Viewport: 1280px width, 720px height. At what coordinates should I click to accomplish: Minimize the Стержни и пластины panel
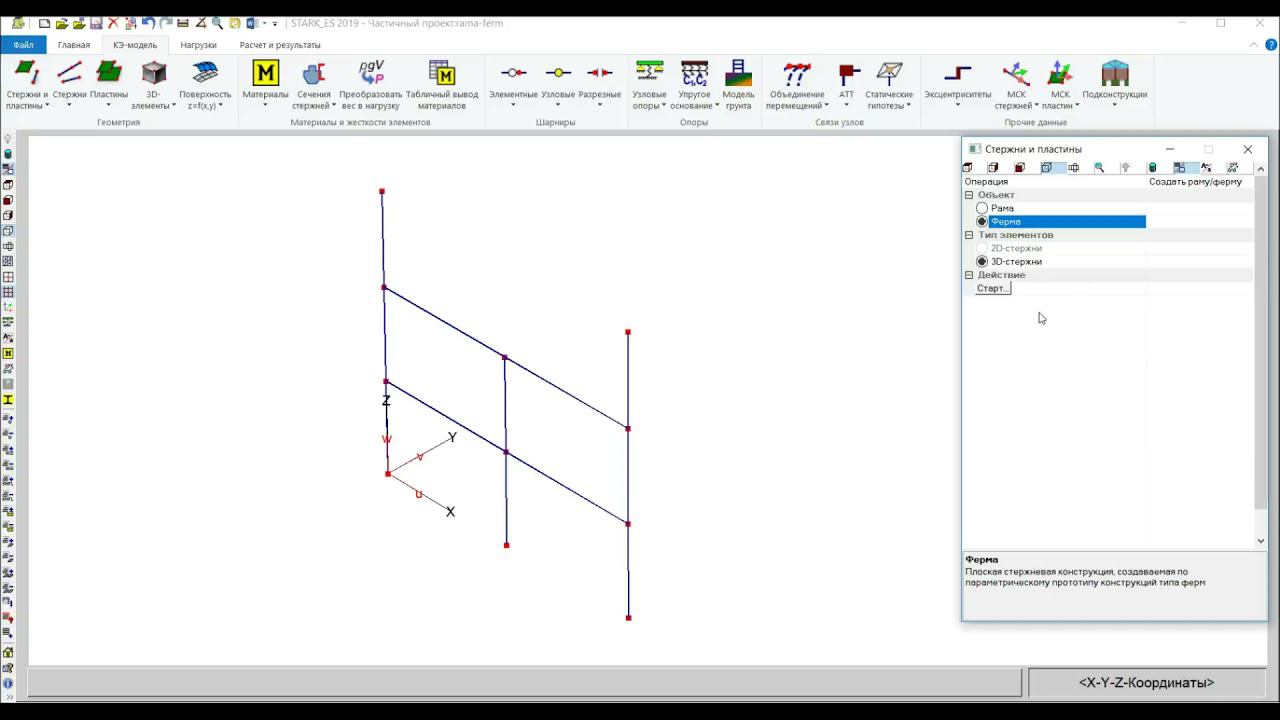(1170, 149)
